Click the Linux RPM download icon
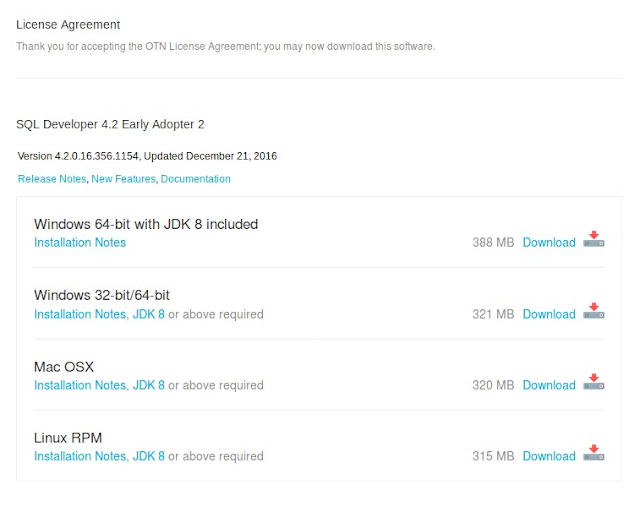640x512 pixels. (594, 453)
